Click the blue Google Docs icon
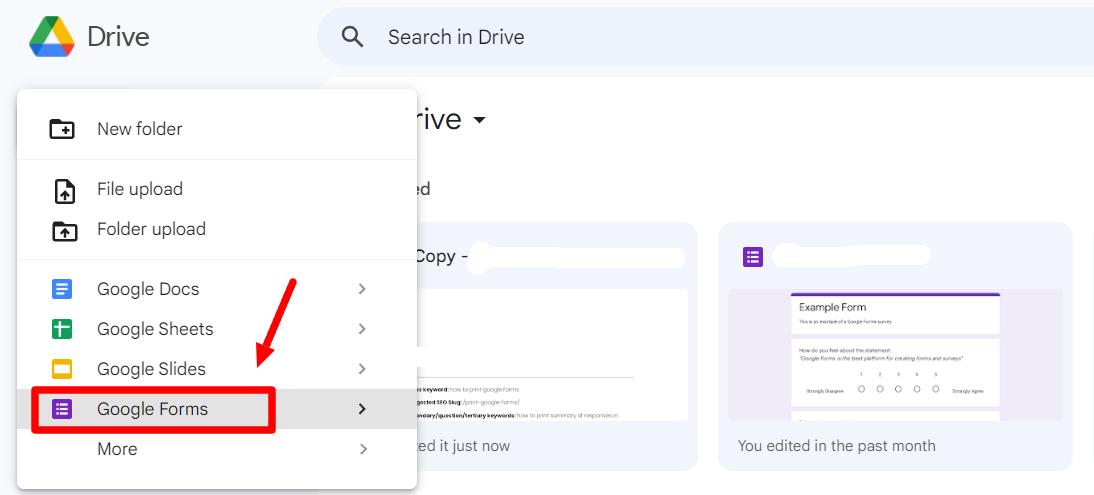The image size is (1094, 495). (x=62, y=289)
